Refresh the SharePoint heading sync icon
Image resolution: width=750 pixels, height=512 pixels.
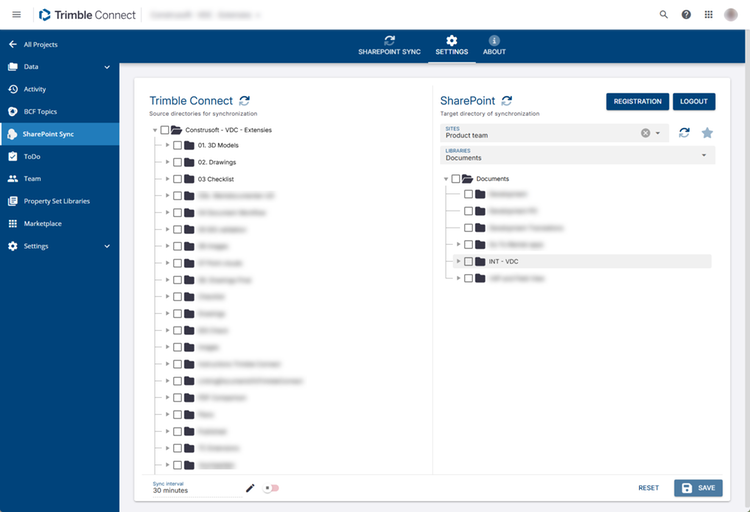(x=507, y=100)
